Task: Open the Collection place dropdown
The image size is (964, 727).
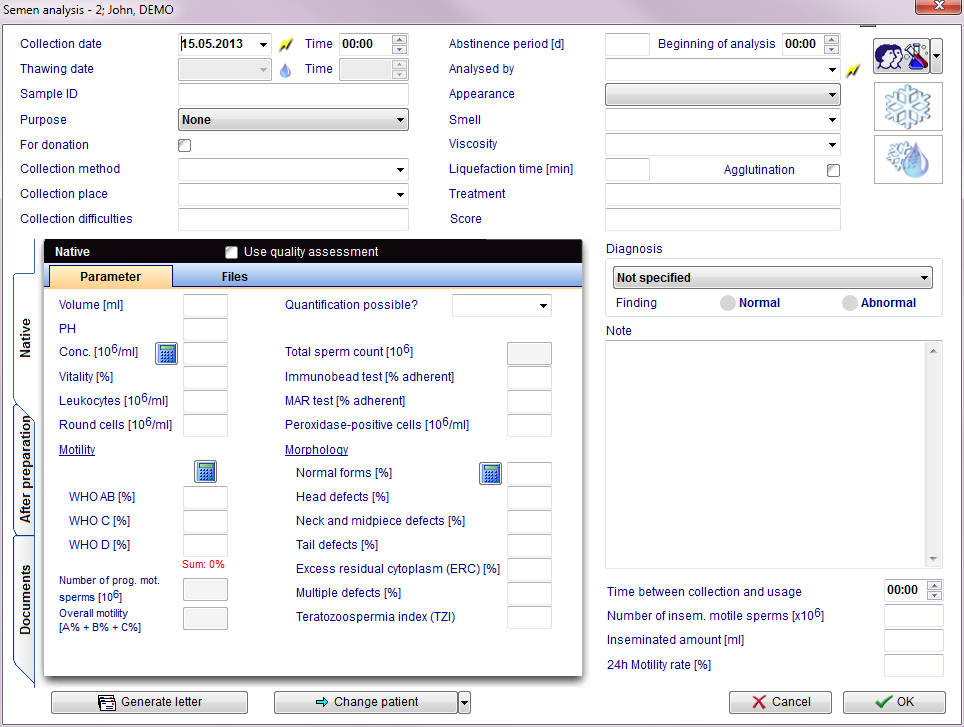Action: (x=400, y=195)
